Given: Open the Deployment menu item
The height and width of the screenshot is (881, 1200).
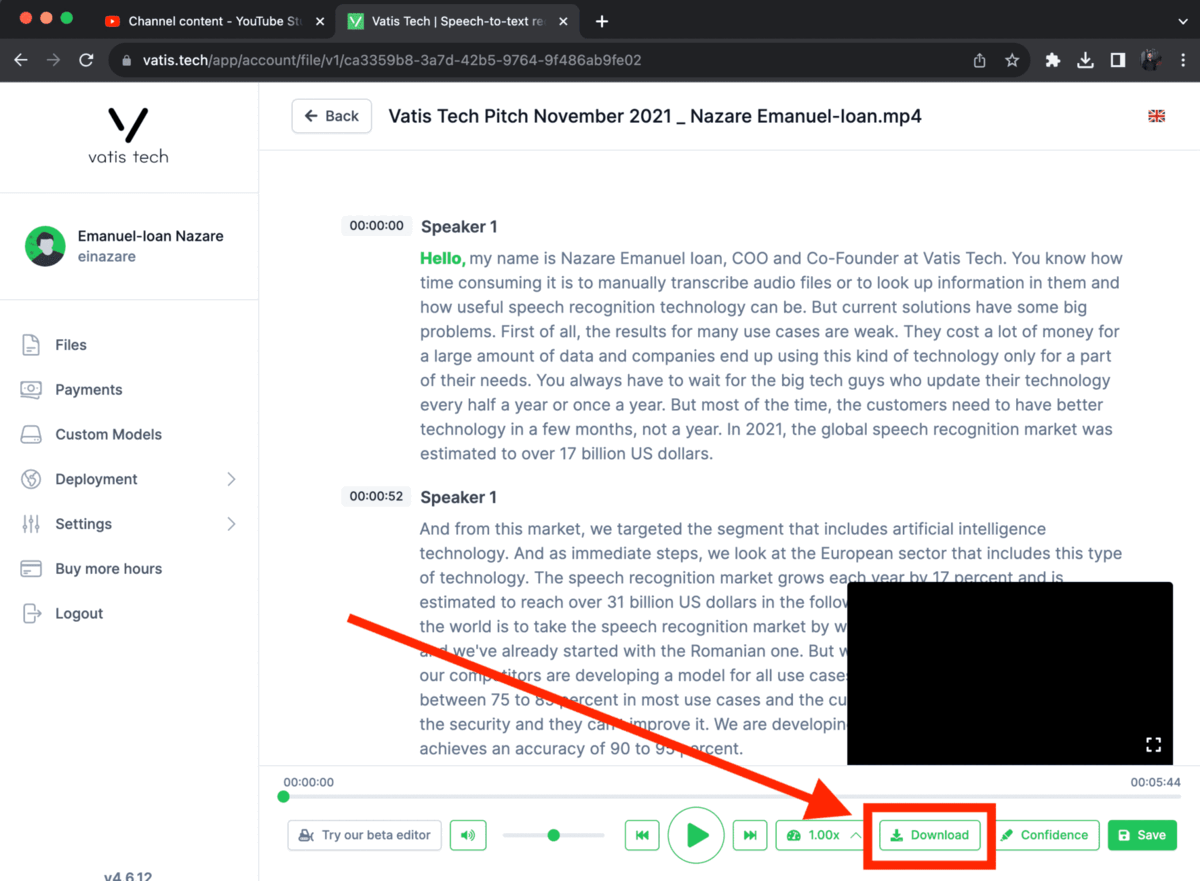Looking at the screenshot, I should click(x=96, y=479).
